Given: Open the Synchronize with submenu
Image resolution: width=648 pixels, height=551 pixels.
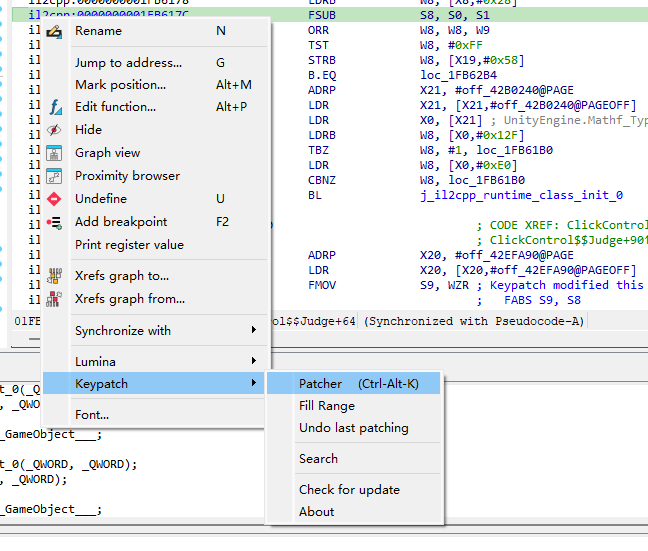Looking at the screenshot, I should click(156, 331).
